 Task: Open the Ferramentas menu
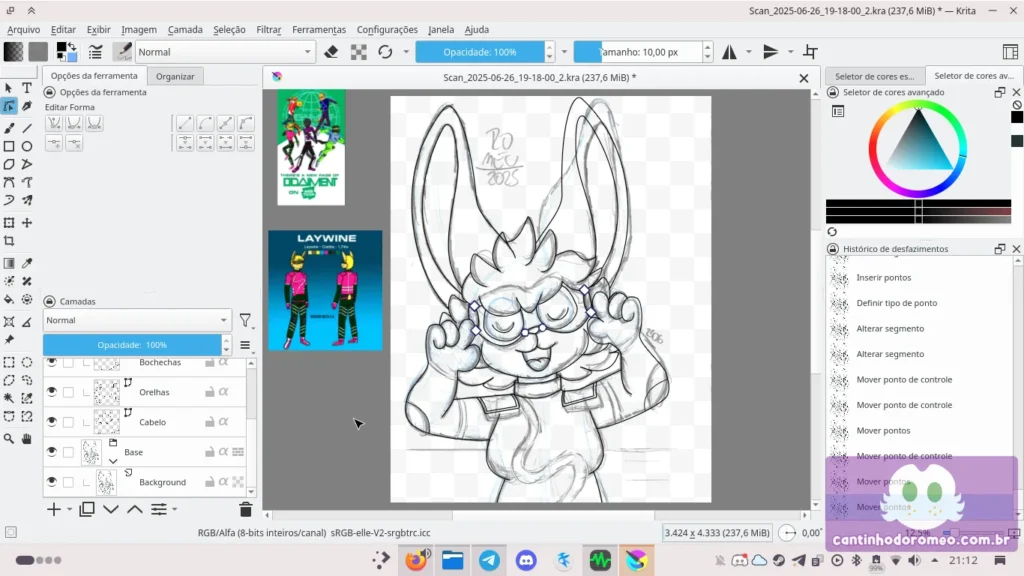319,29
